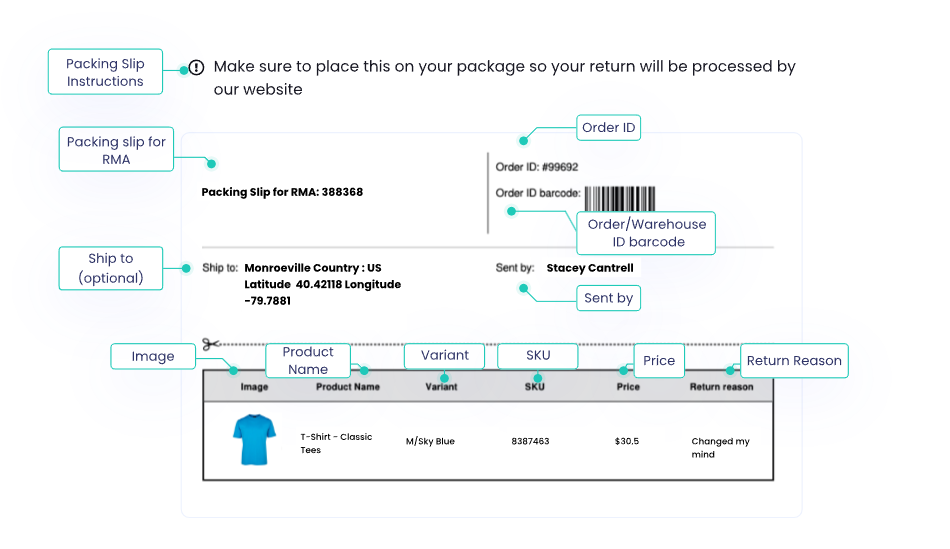
Task: Click the Ship to (optional) callout
Action: [111, 268]
